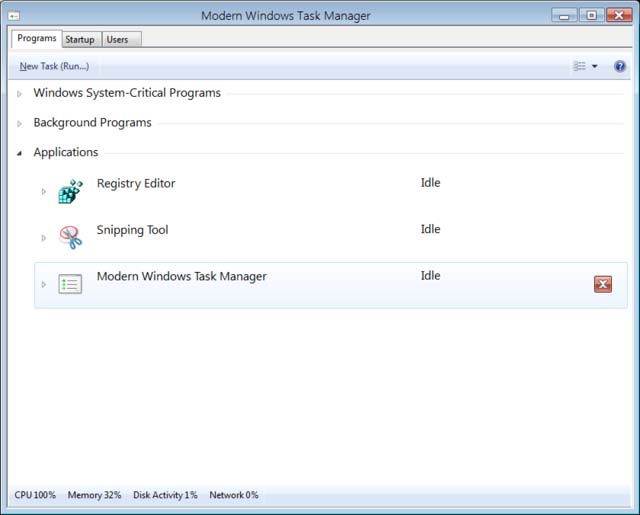Select the Snipping Tool row label
The image size is (640, 515).
[x=132, y=230]
